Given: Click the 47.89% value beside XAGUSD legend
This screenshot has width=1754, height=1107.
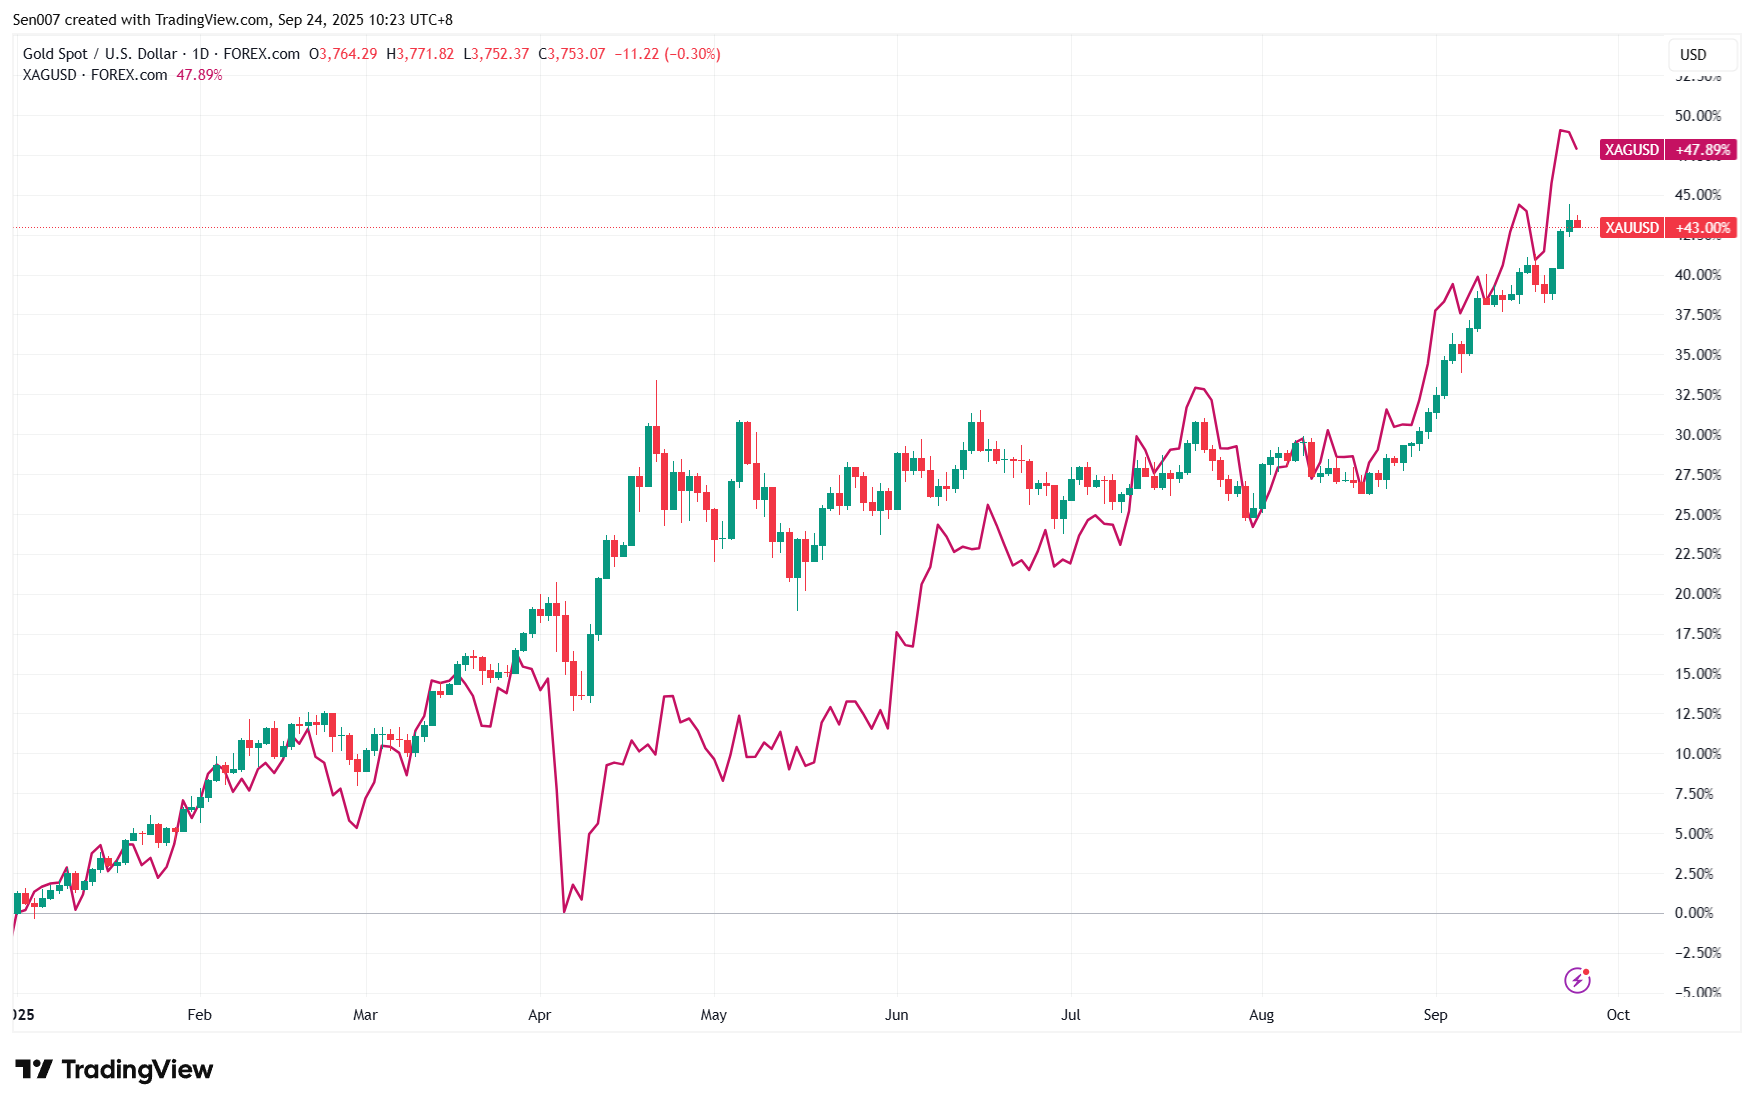Looking at the screenshot, I should point(199,75).
